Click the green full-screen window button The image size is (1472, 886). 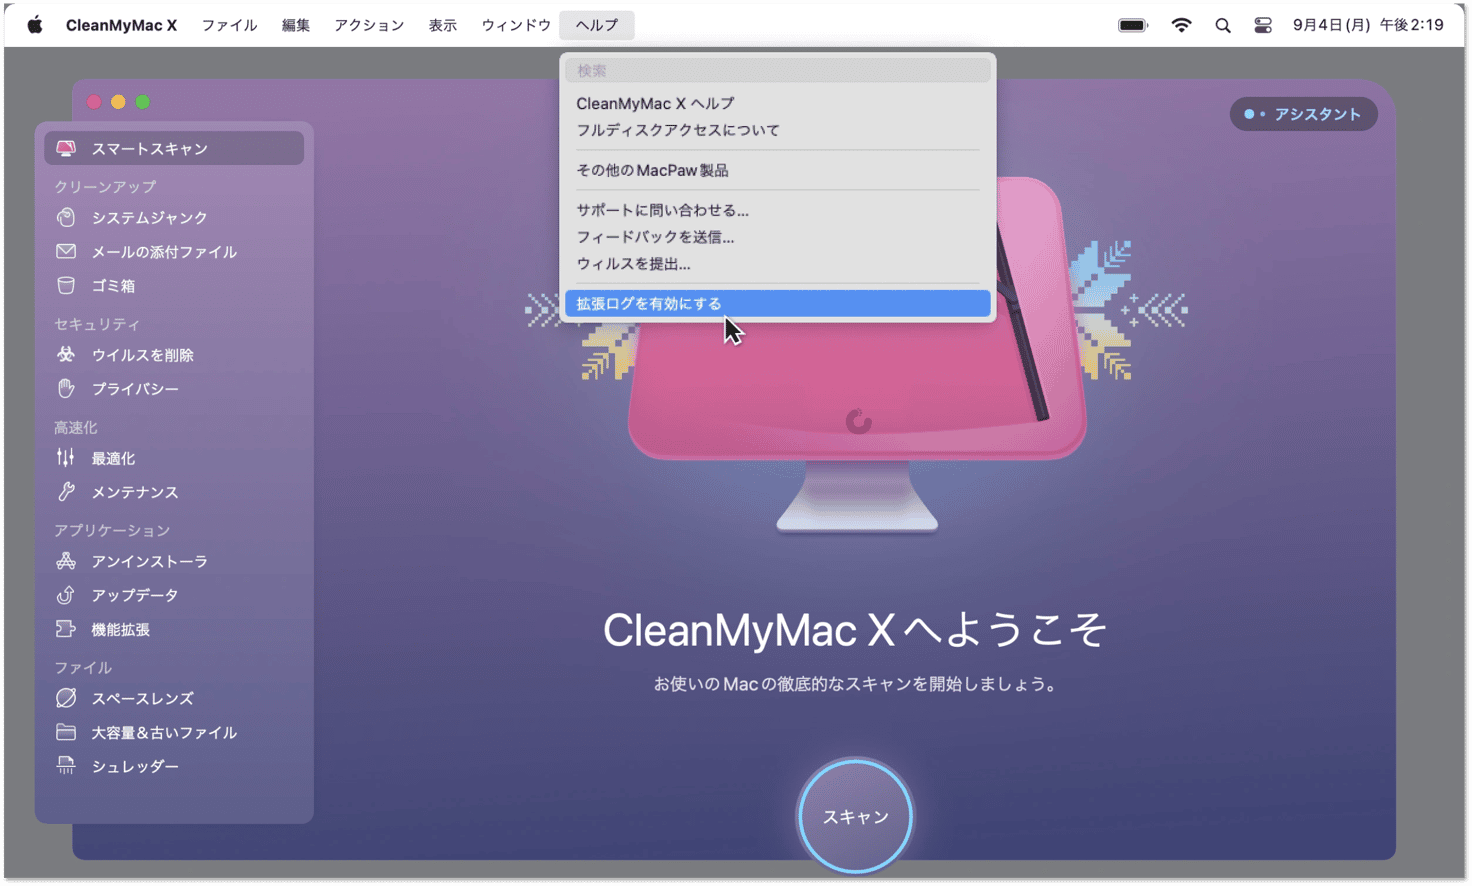142,102
